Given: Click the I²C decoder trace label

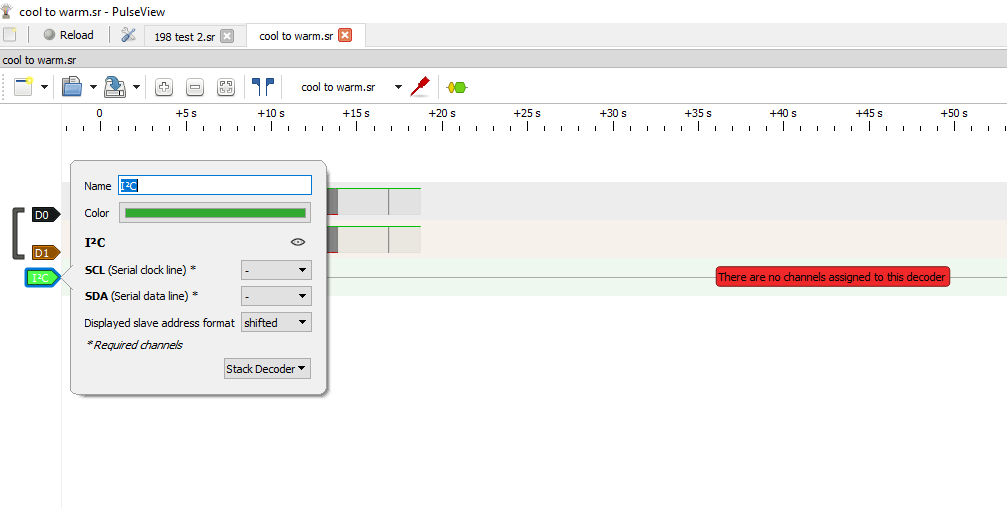Looking at the screenshot, I should coord(42,278).
